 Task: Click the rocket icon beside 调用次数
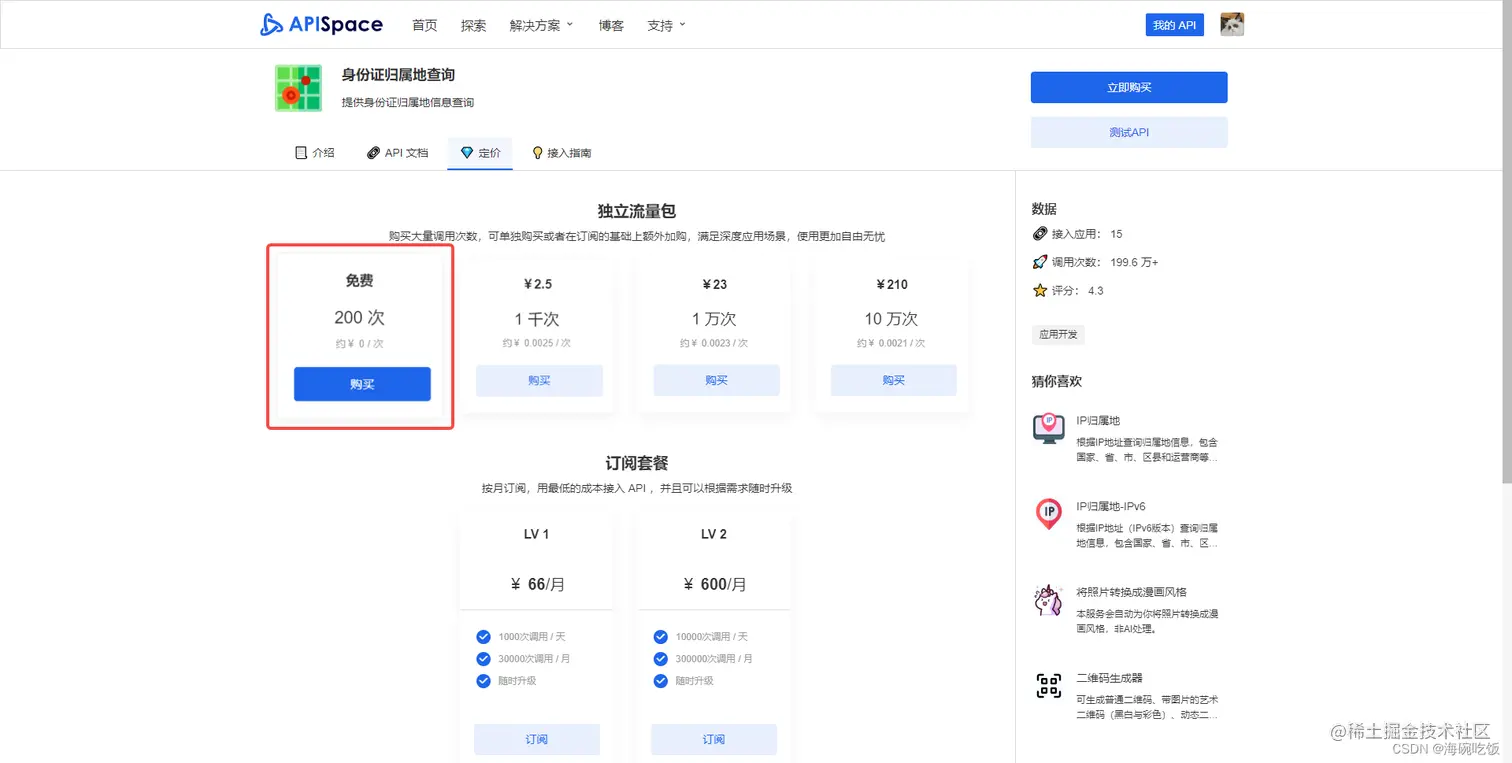tap(1040, 262)
